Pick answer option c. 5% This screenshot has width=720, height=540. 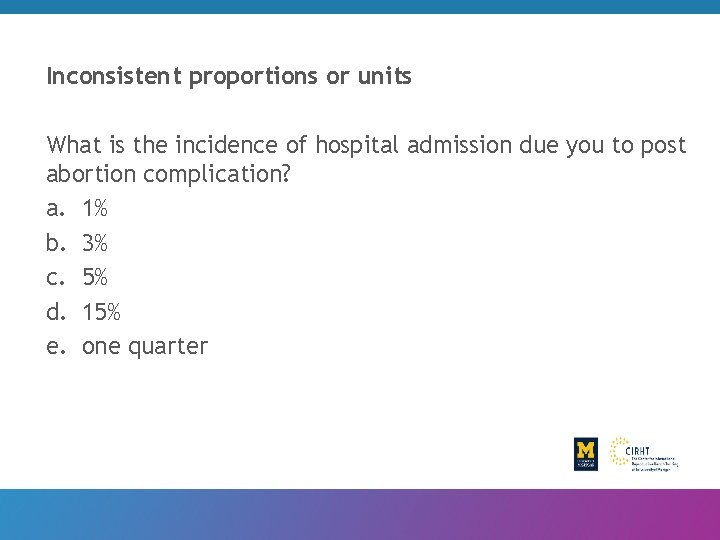coord(95,277)
